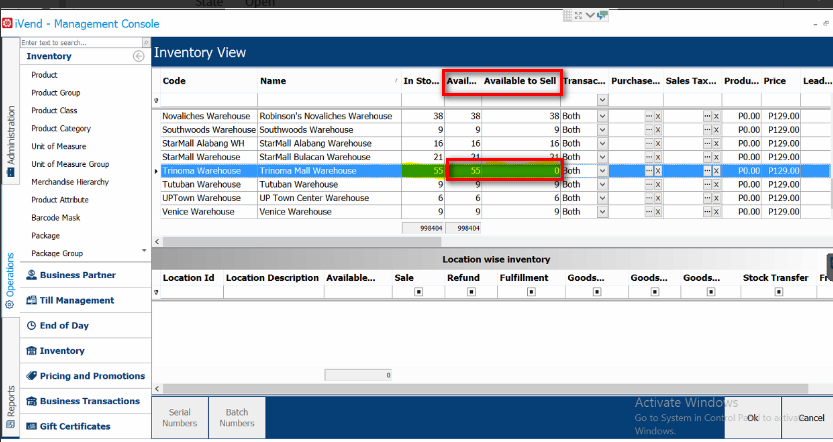Click the Till Management section icon
The image size is (833, 442).
(32, 300)
